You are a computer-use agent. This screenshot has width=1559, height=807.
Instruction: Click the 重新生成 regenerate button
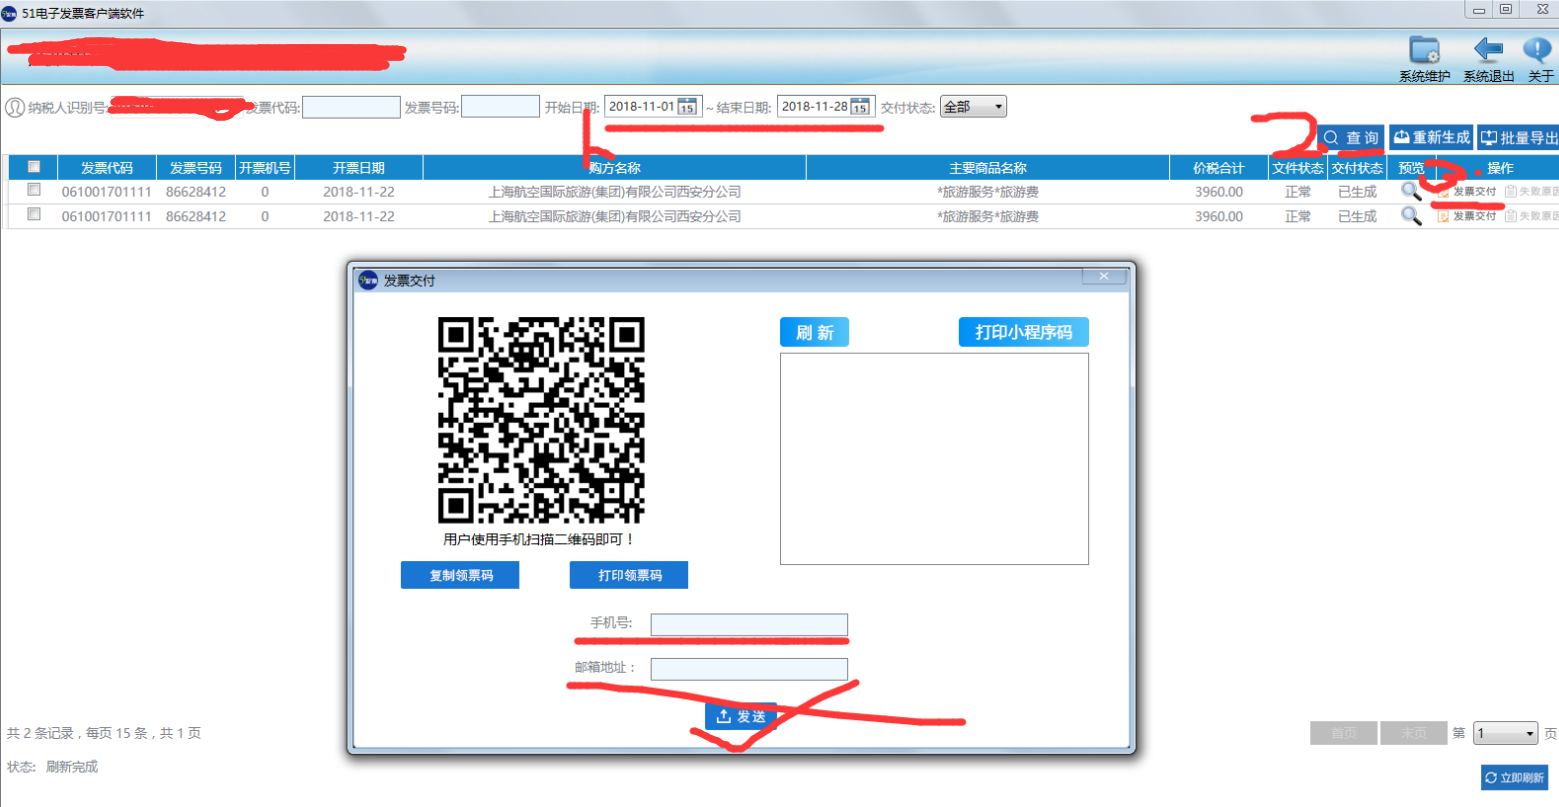pyautogui.click(x=1431, y=138)
